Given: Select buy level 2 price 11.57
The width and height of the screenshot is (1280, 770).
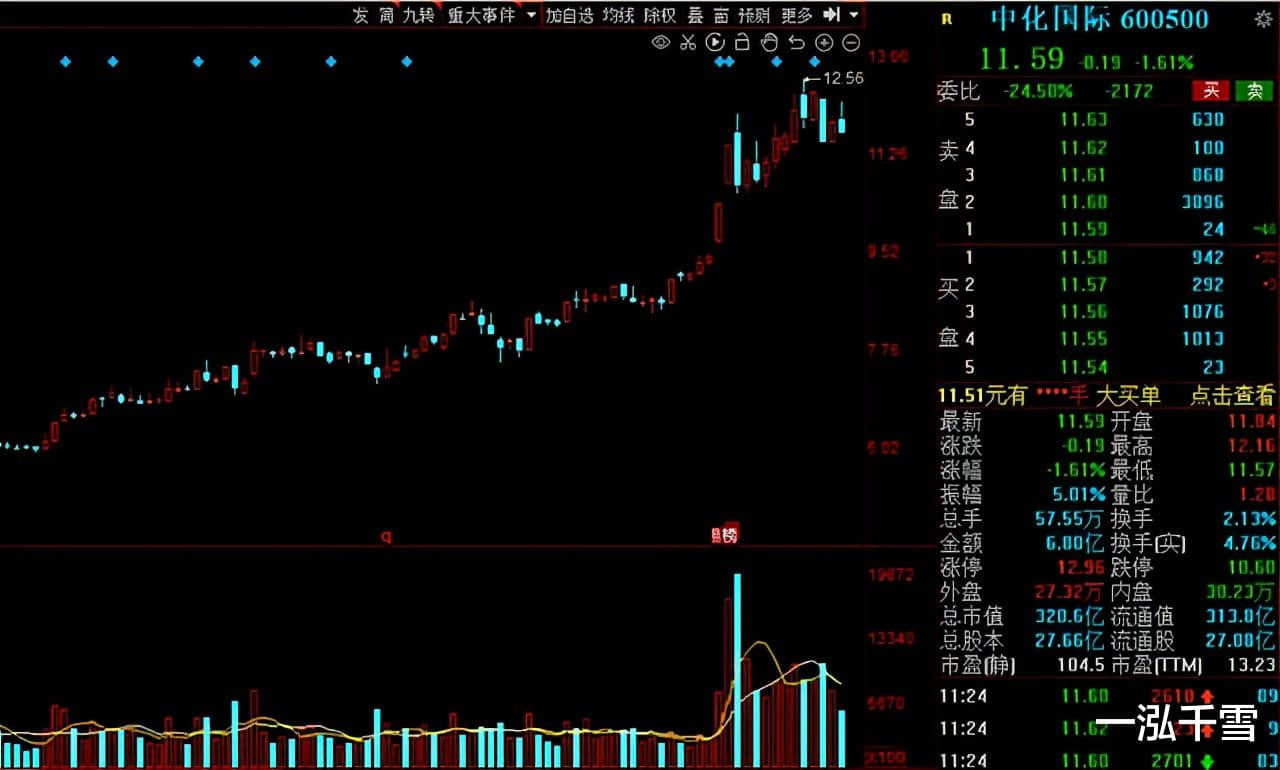Looking at the screenshot, I should [1084, 285].
